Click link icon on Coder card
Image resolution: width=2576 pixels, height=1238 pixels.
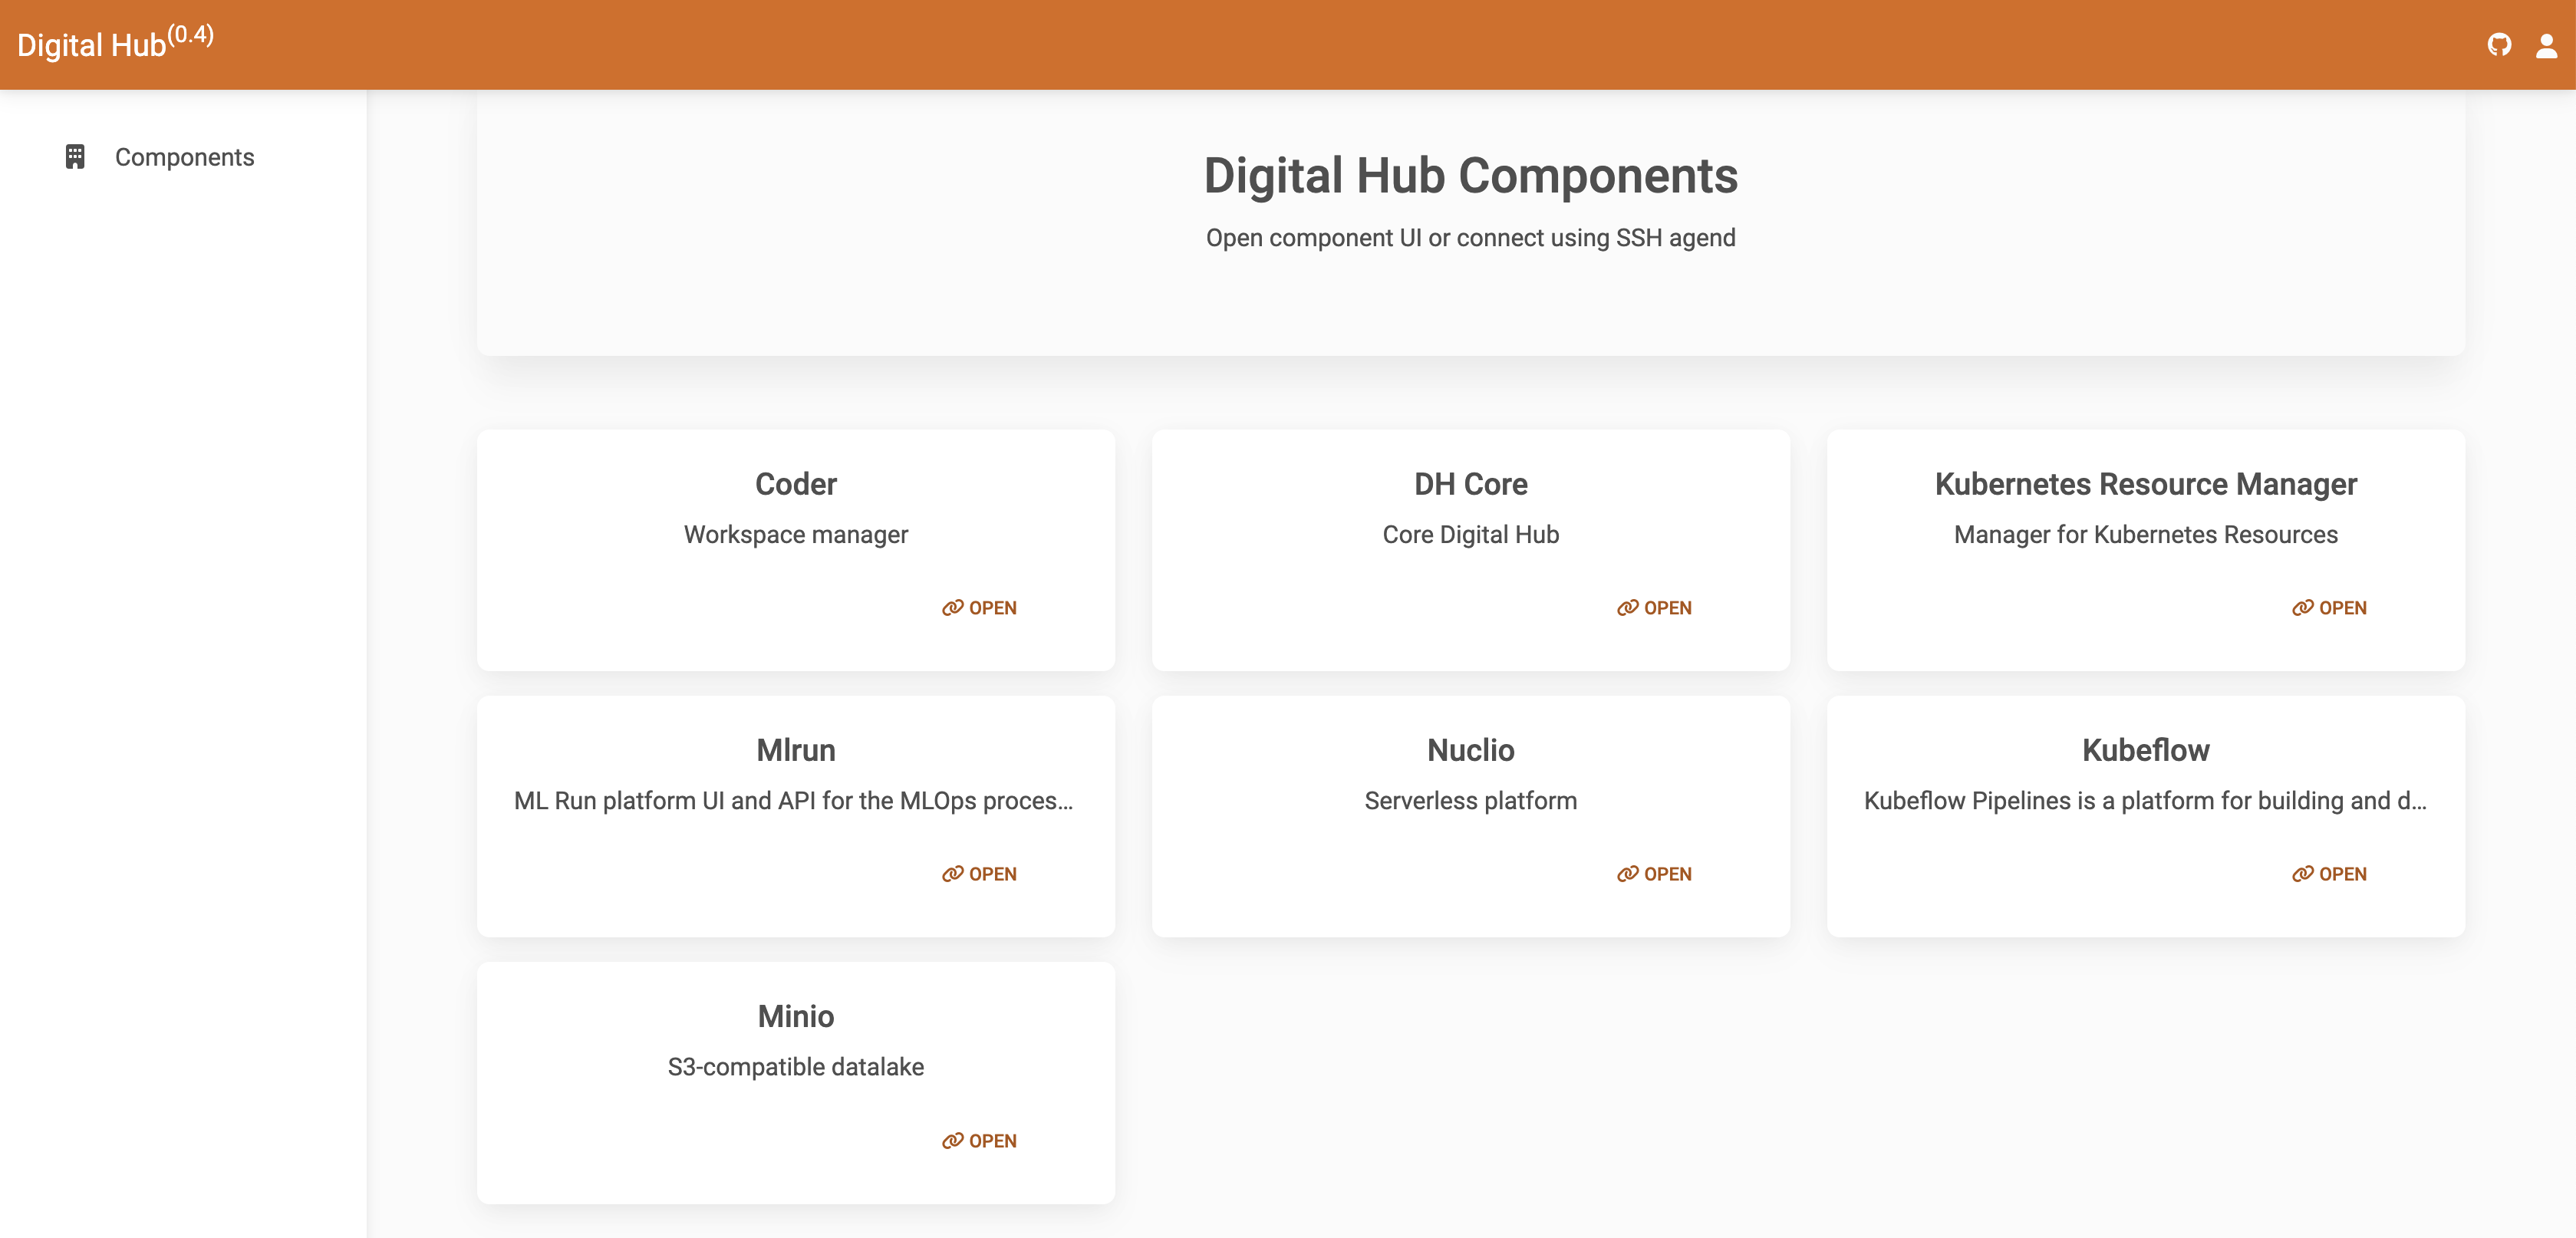[952, 608]
